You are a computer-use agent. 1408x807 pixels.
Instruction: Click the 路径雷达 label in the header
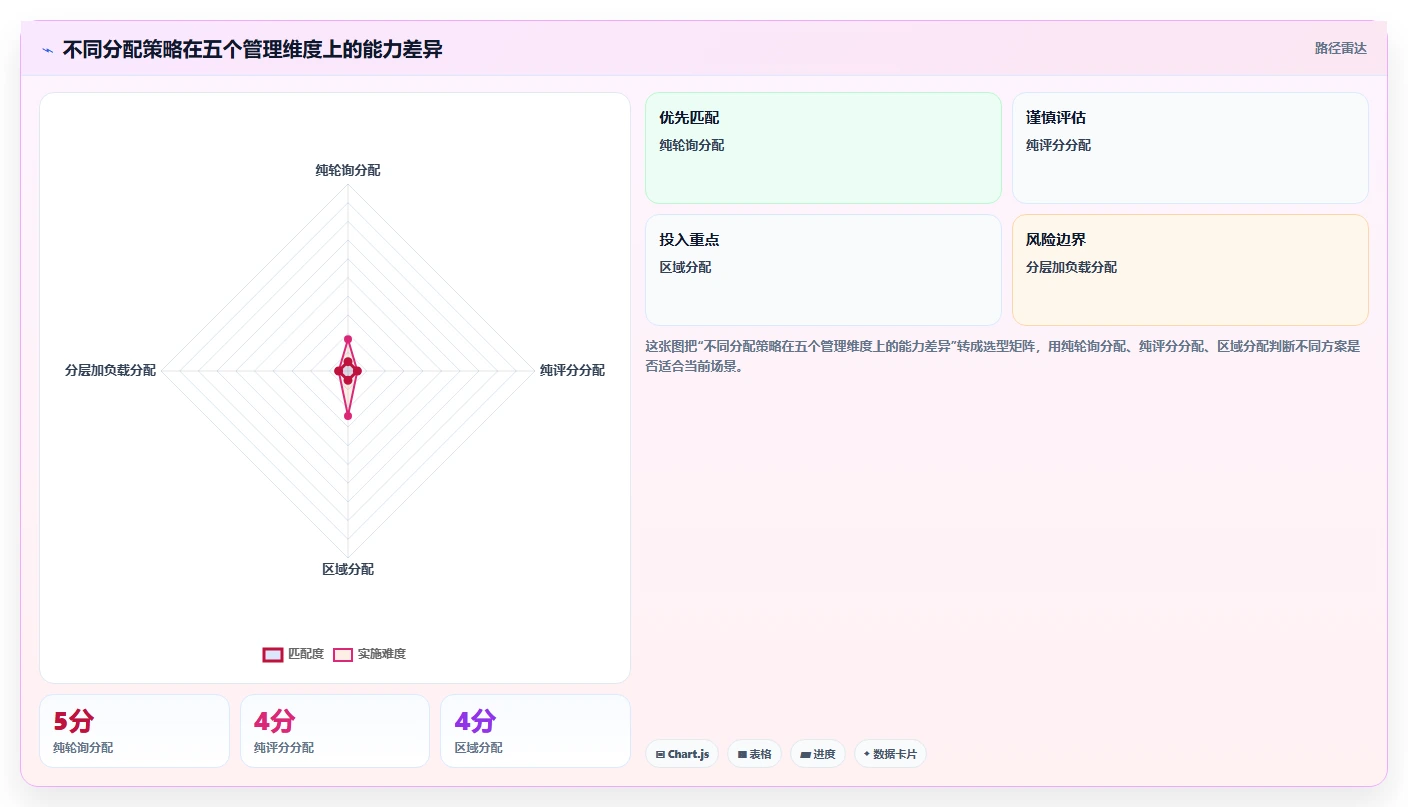1340,48
